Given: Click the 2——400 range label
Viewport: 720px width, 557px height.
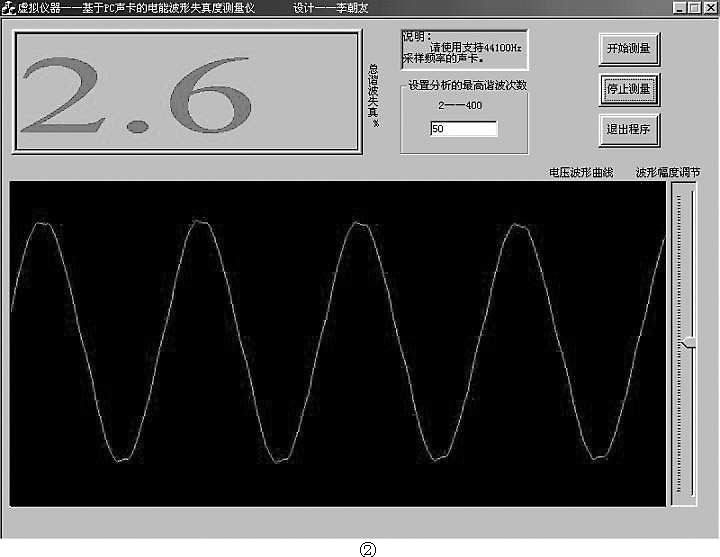Looking at the screenshot, I should [x=460, y=106].
